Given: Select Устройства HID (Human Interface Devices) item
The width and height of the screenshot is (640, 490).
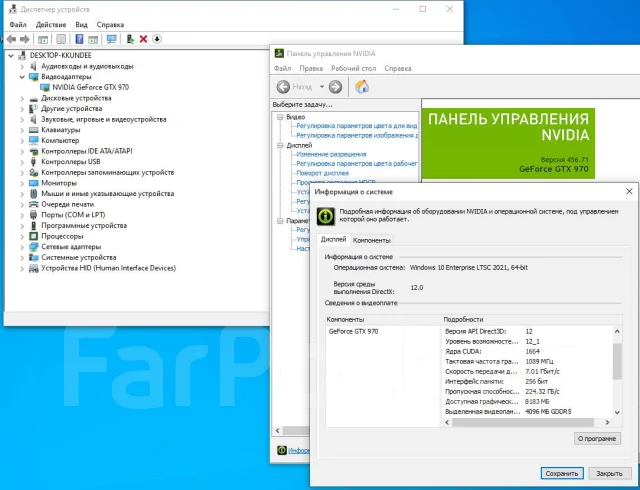Looking at the screenshot, I should [x=109, y=268].
